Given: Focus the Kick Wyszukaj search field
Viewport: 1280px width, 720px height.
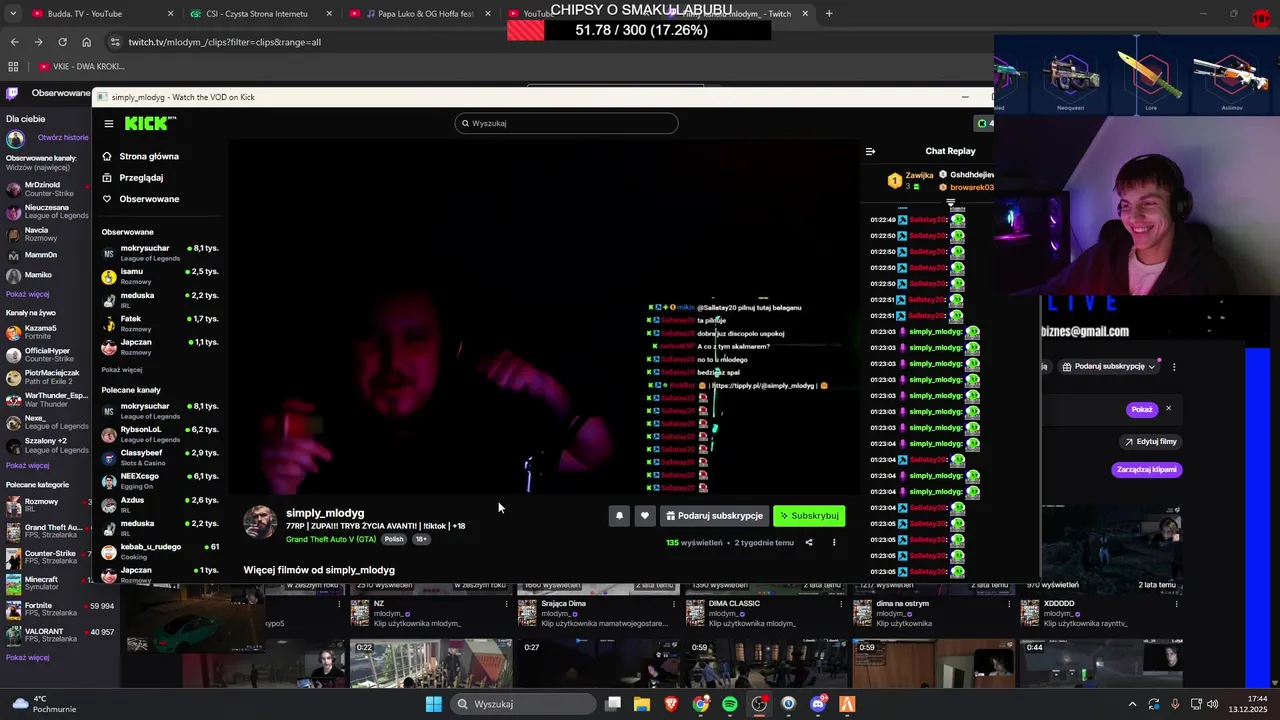Looking at the screenshot, I should (566, 123).
